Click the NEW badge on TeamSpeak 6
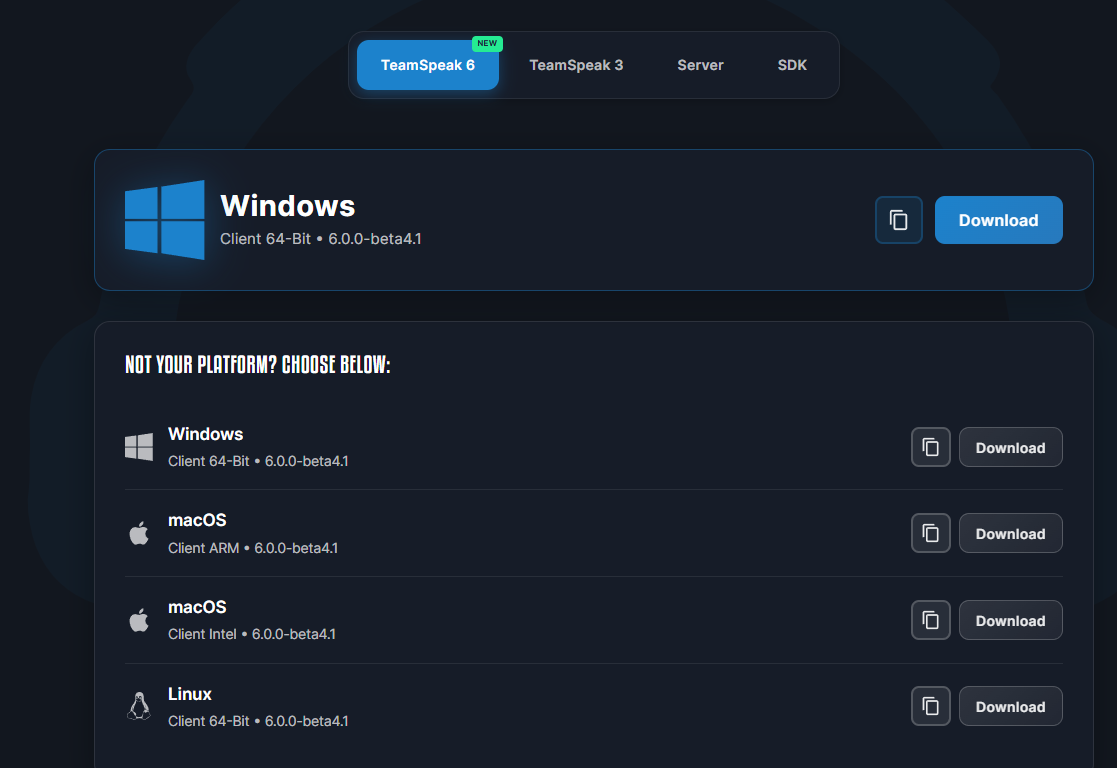The height and width of the screenshot is (768, 1117). 487,43
